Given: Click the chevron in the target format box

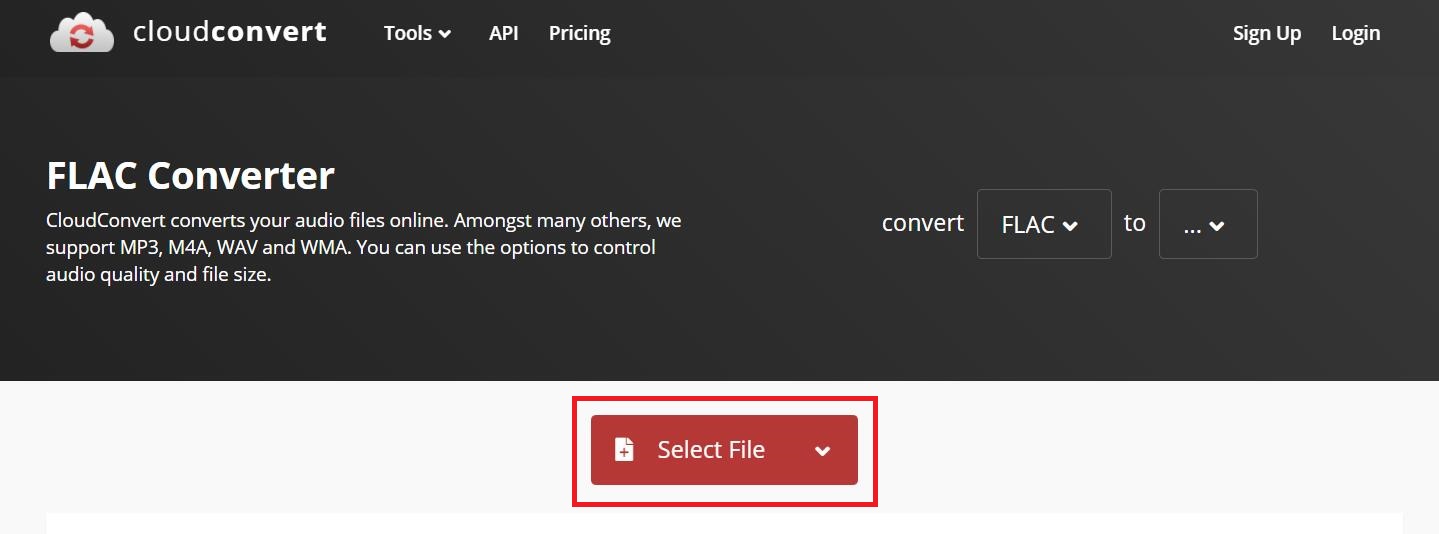Looking at the screenshot, I should (1217, 226).
